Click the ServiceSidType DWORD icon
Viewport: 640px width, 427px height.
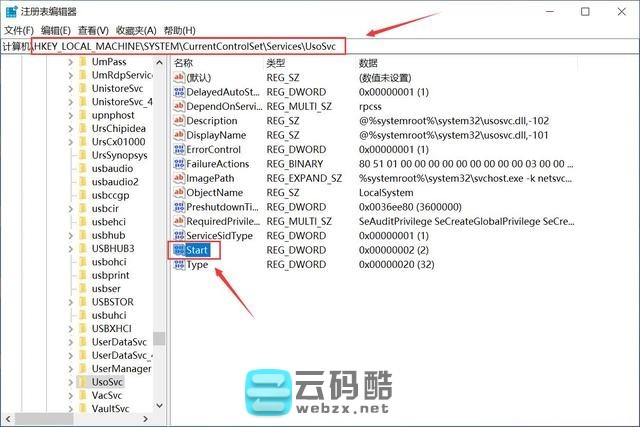click(179, 235)
